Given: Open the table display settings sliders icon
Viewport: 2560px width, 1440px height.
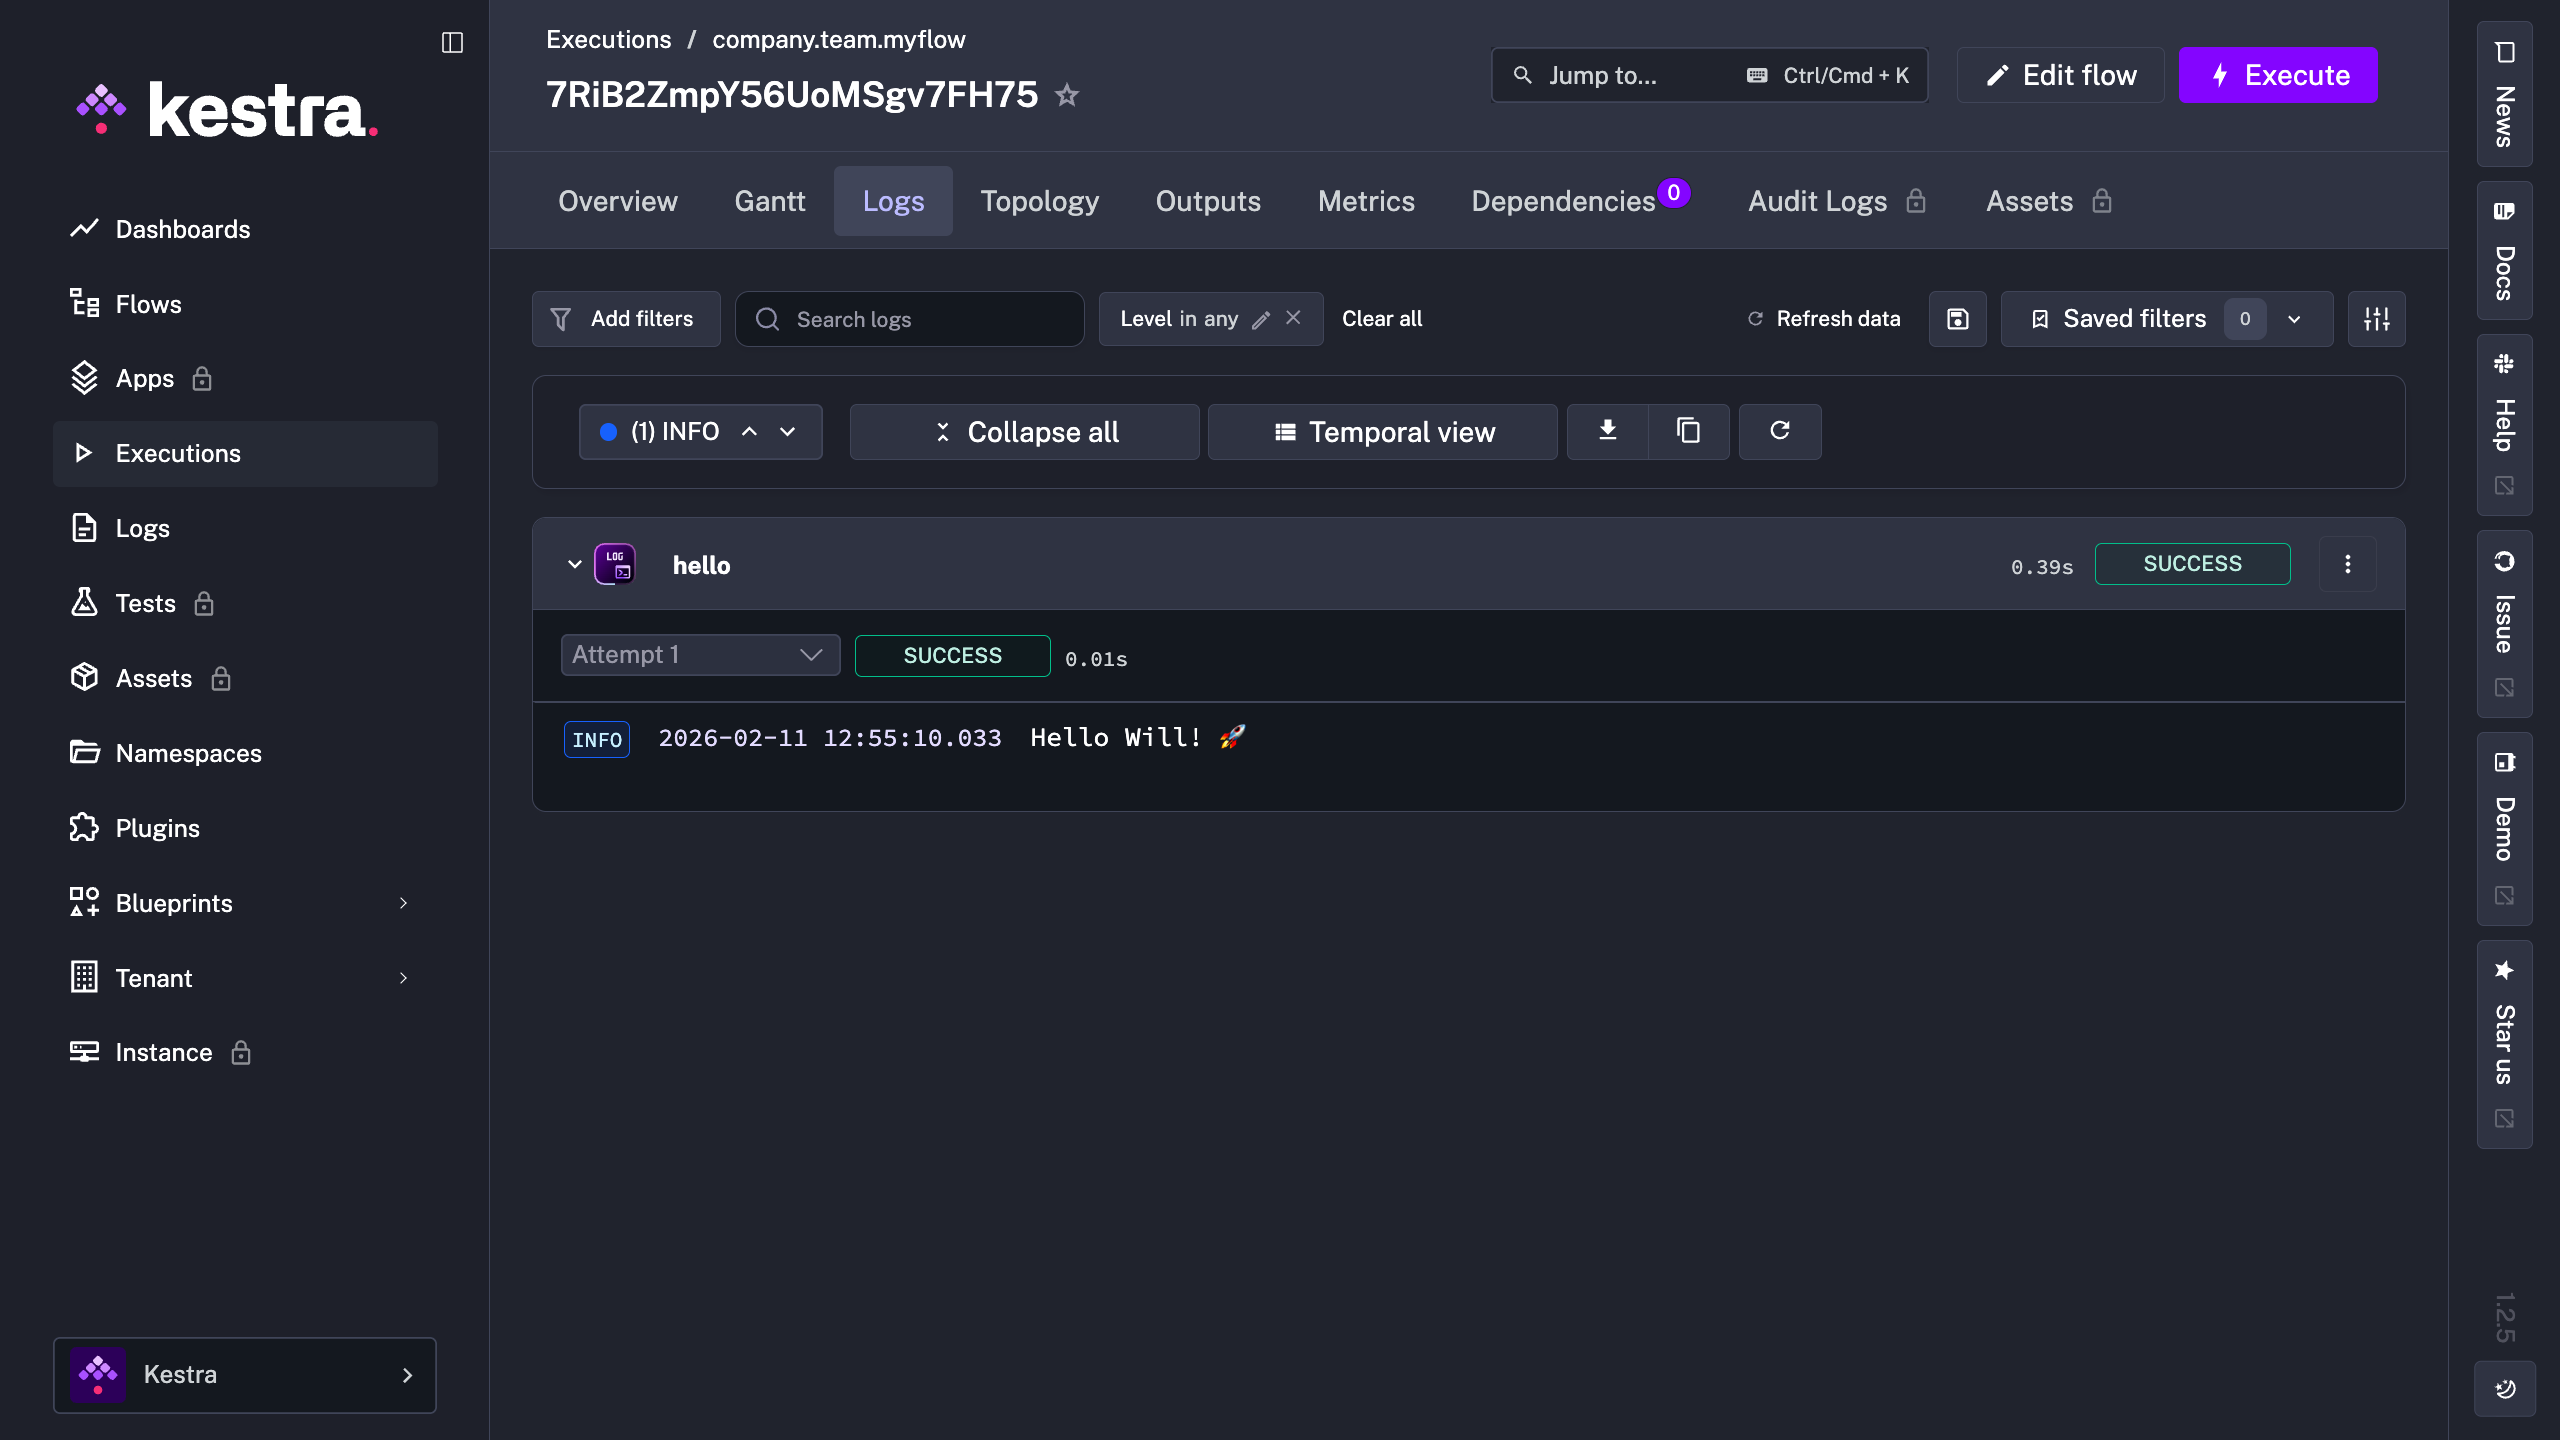Looking at the screenshot, I should coord(2376,319).
